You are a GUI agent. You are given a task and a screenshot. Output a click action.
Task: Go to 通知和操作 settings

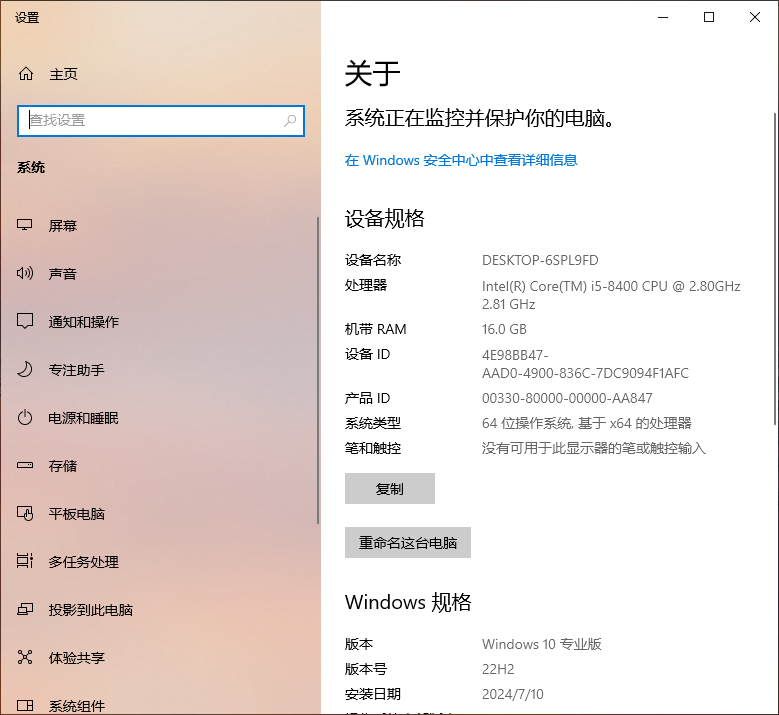[159, 321]
